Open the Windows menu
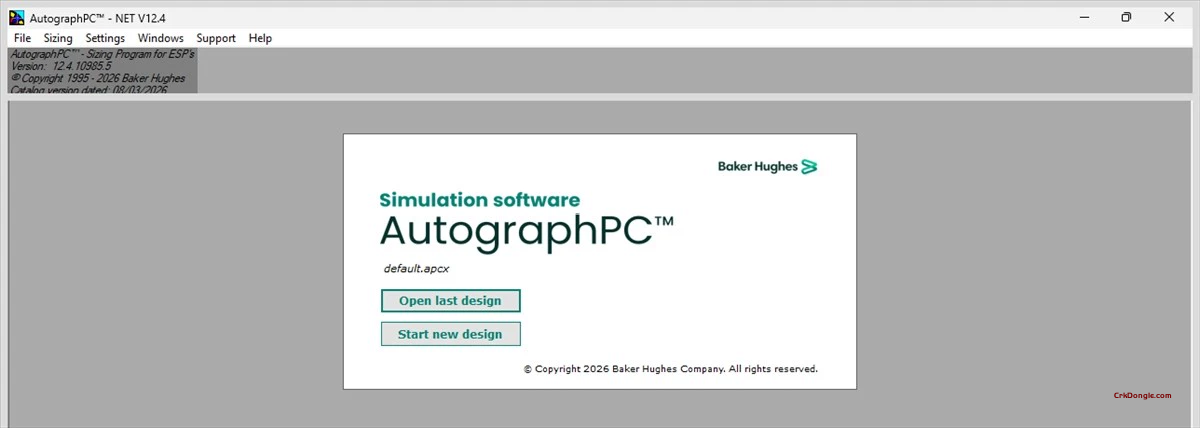 pyautogui.click(x=160, y=38)
